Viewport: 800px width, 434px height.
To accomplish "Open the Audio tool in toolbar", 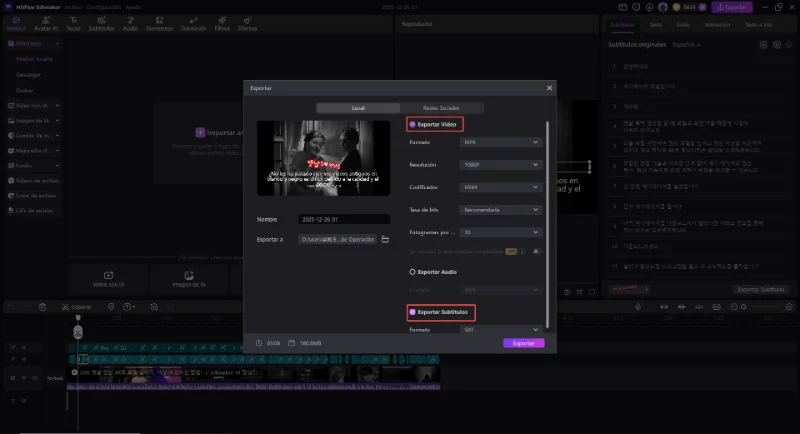I will tap(130, 24).
